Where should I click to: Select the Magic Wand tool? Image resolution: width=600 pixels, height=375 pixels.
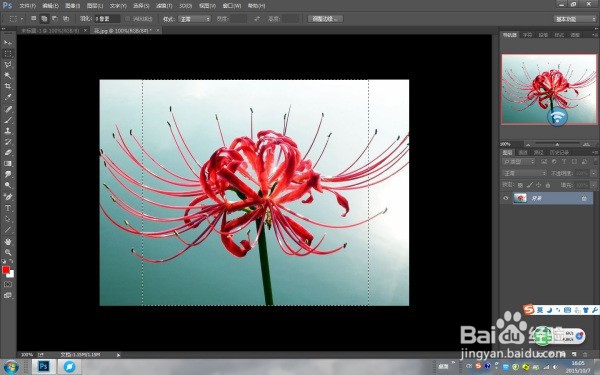point(8,75)
